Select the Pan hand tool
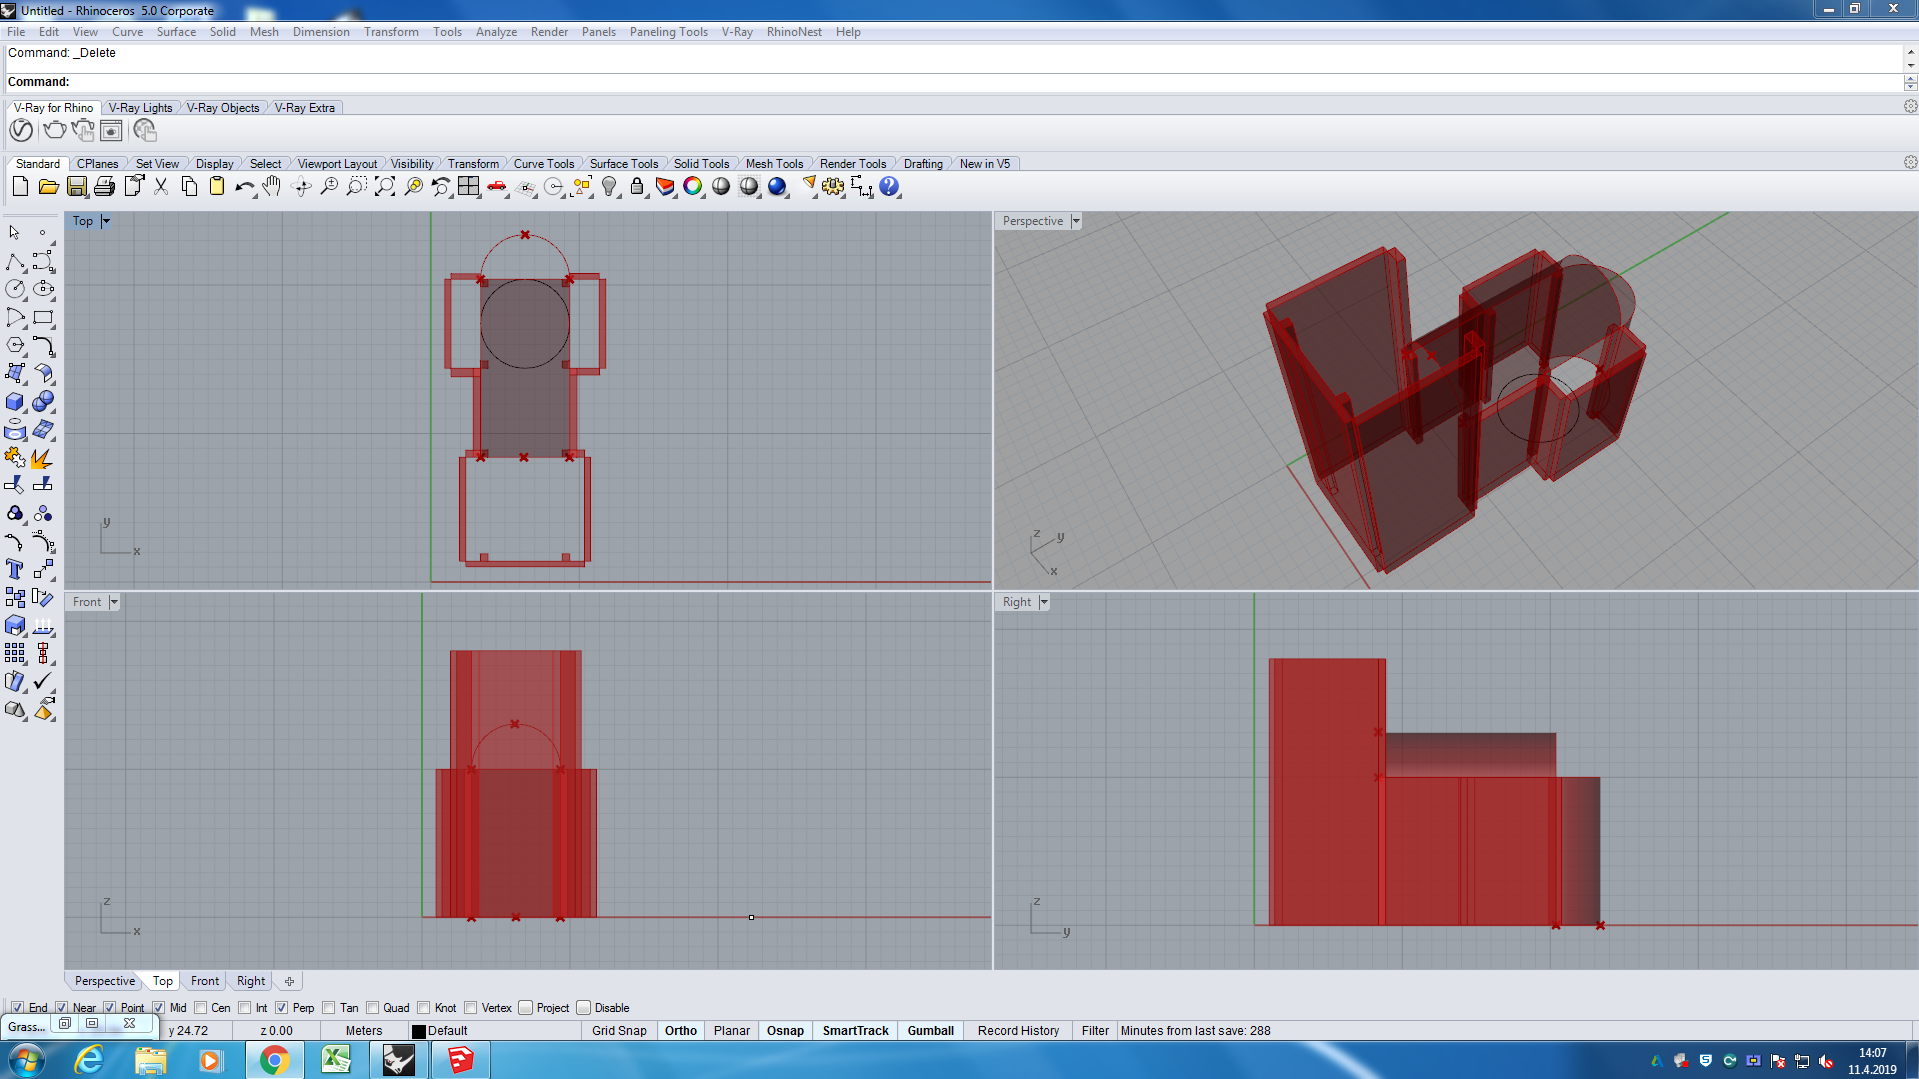This screenshot has height=1079, width=1919. [x=272, y=187]
